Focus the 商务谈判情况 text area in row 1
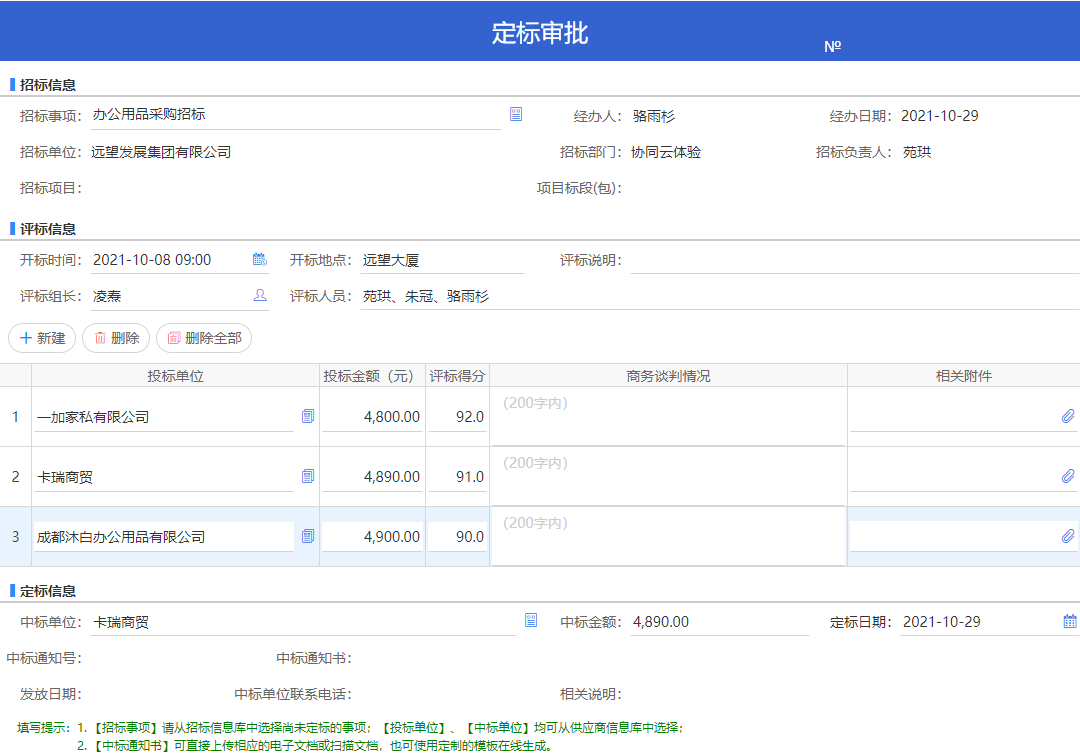The height and width of the screenshot is (755, 1080). pyautogui.click(x=667, y=417)
